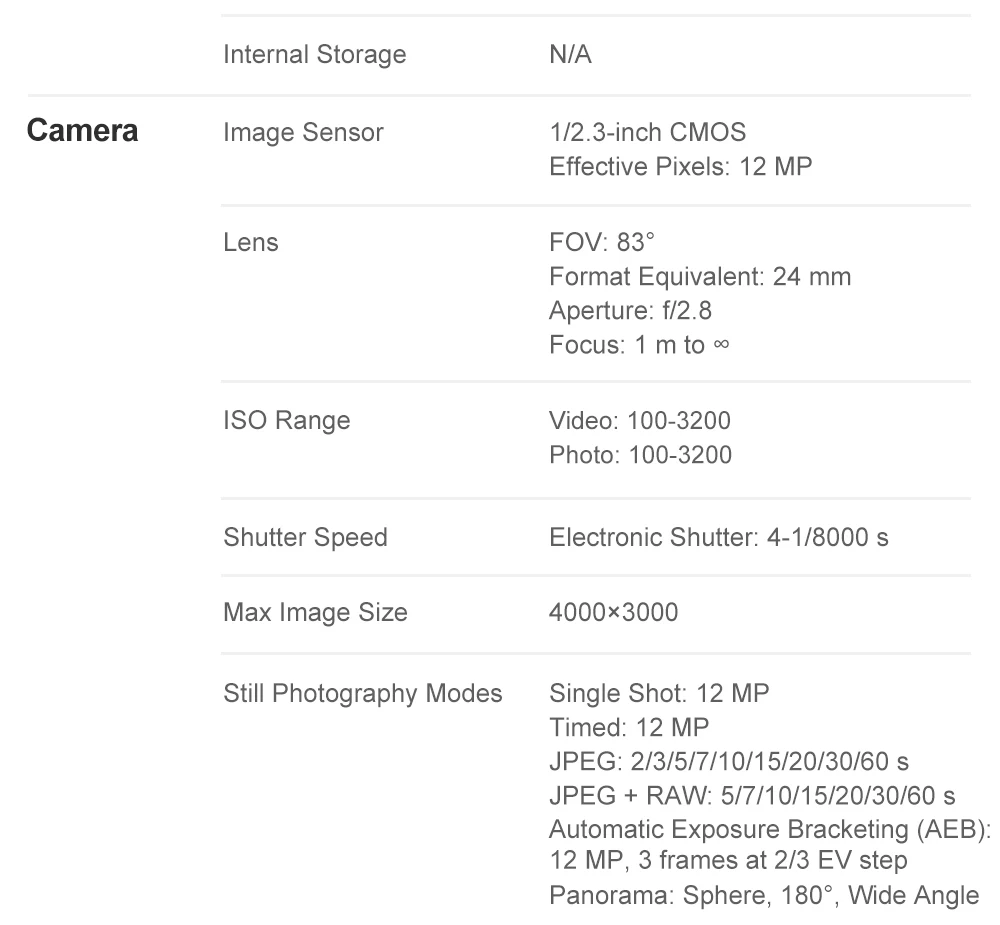Click the Focus: 1 m to ∞ line
The width and height of the screenshot is (1000, 925).
(x=638, y=345)
